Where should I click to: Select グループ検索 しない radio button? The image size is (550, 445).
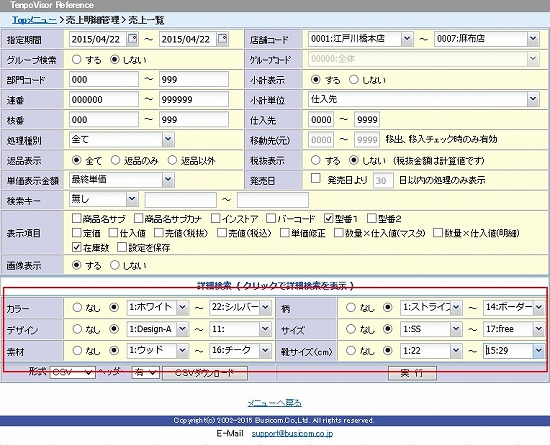coord(114,59)
